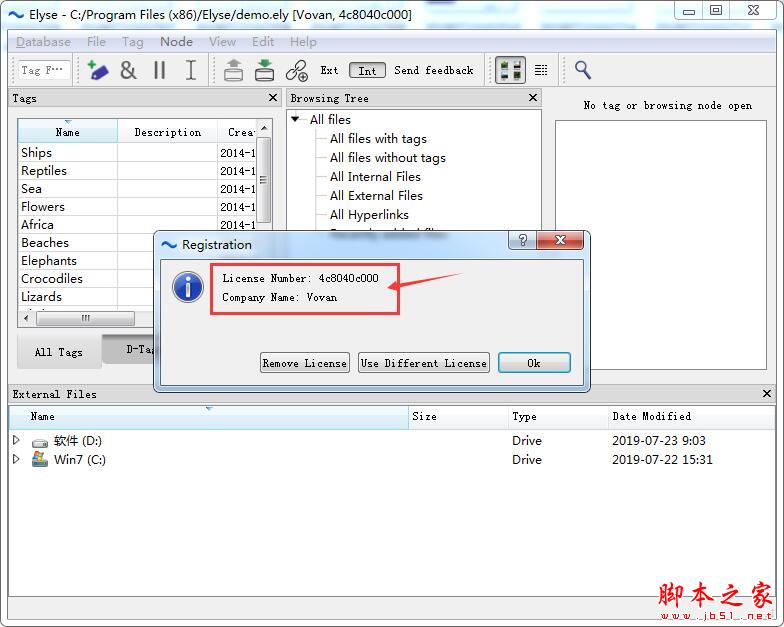Click the Remove License button
Image resolution: width=784 pixels, height=627 pixels.
(x=304, y=363)
